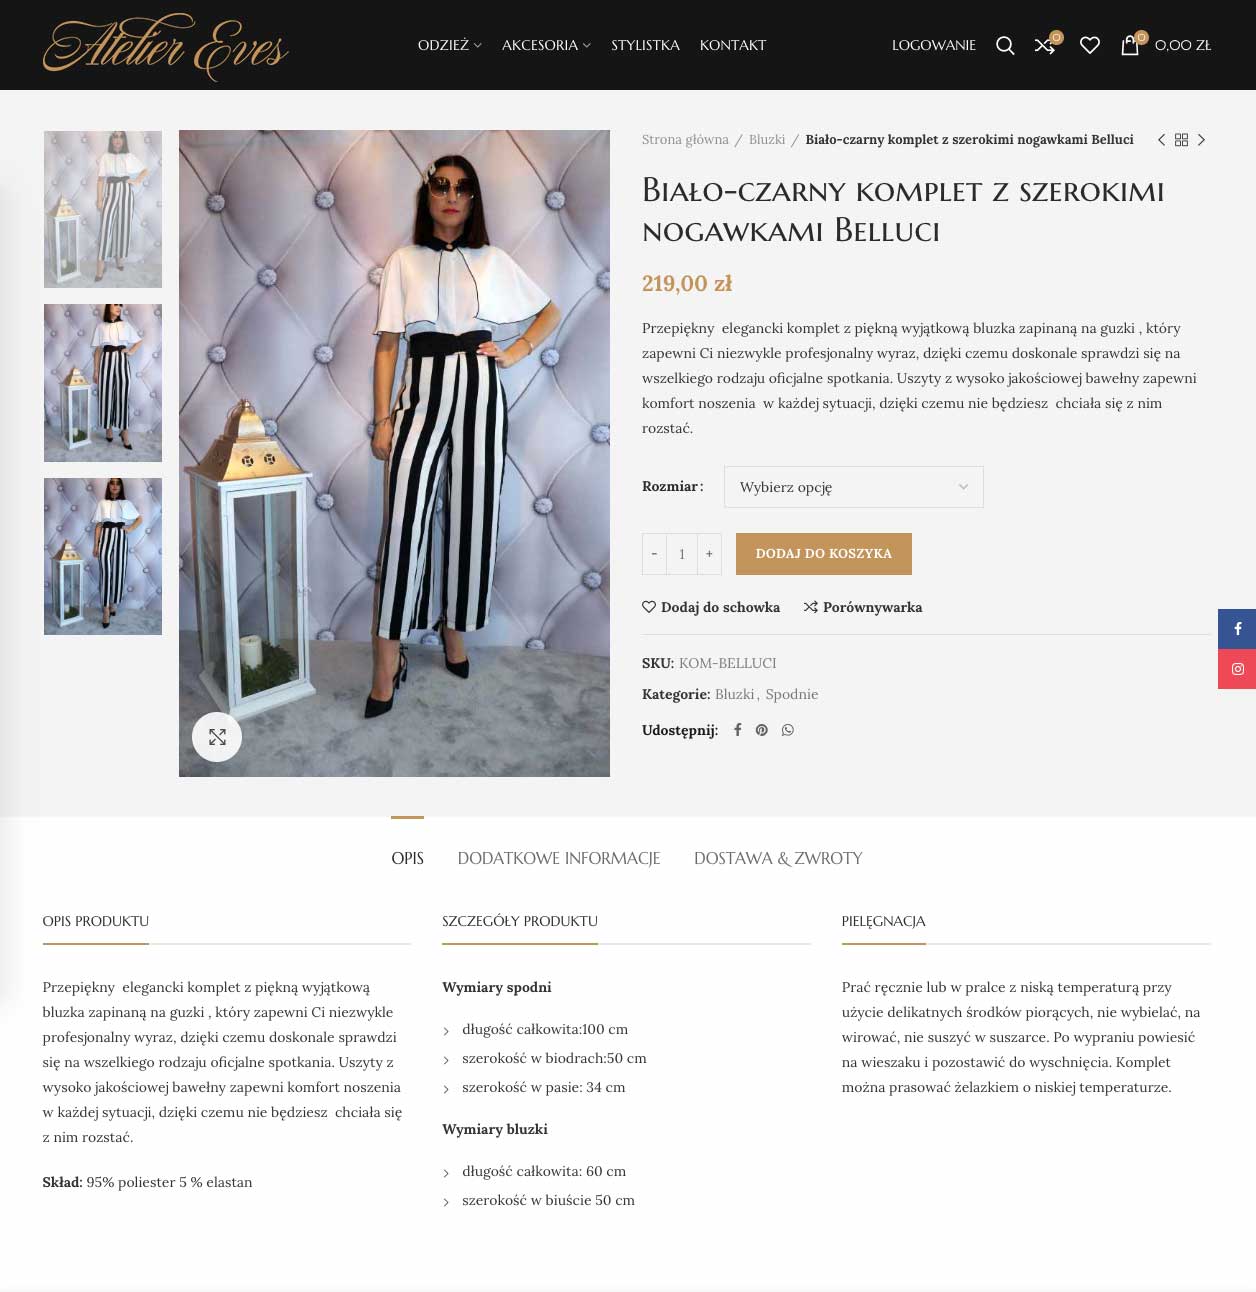The height and width of the screenshot is (1292, 1256).
Task: Decrease quantity with minus button
Action: (654, 554)
